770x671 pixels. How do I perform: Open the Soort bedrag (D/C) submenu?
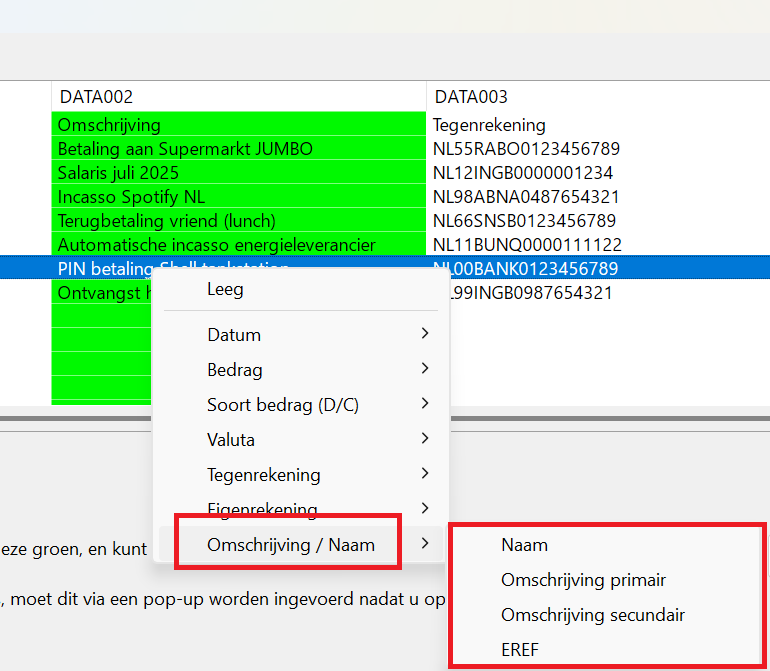coord(301,405)
